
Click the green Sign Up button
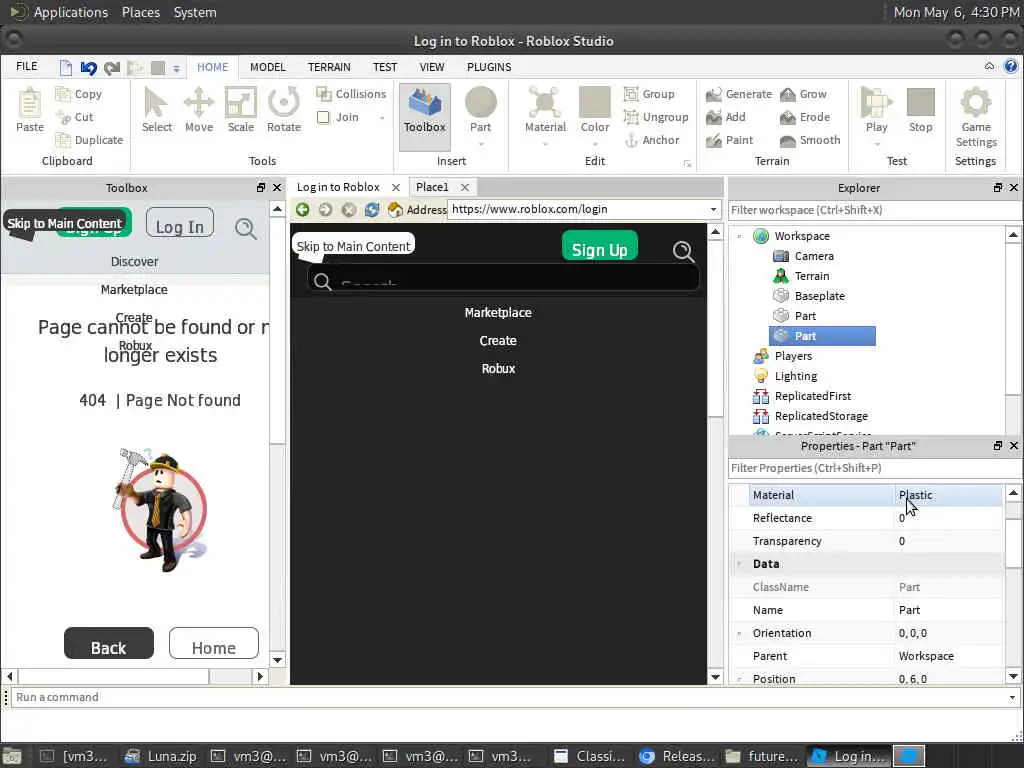600,246
